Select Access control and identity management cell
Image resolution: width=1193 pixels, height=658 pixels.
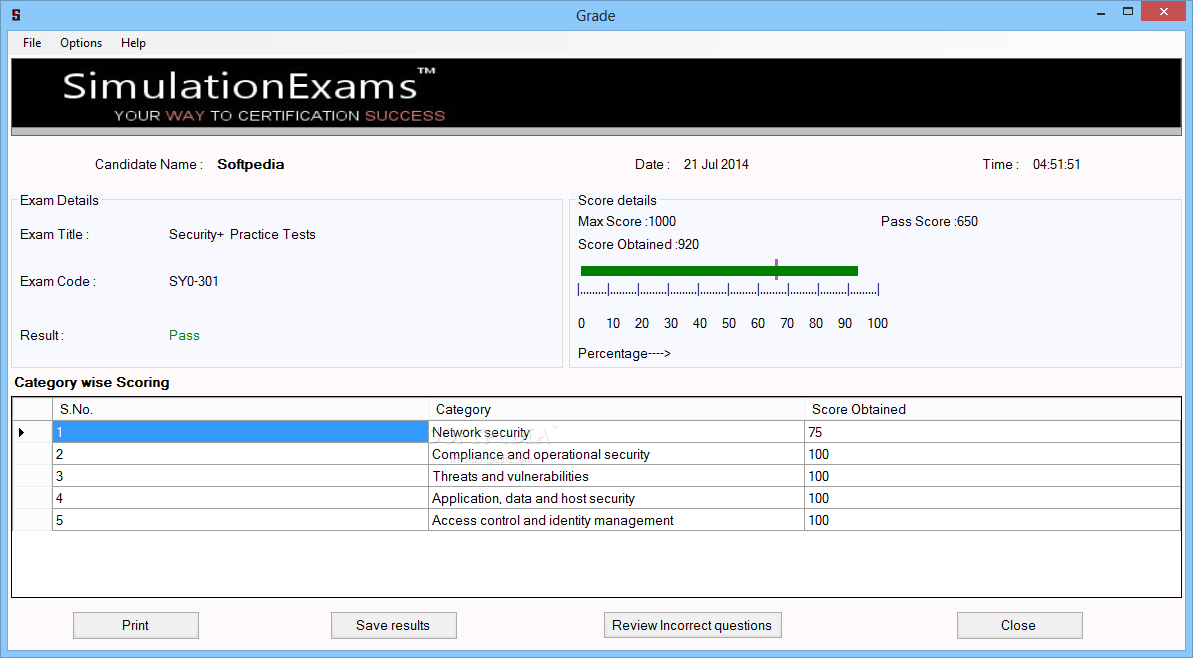(x=616, y=520)
